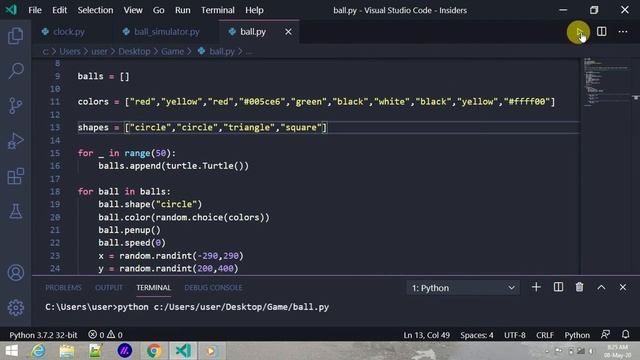The width and height of the screenshot is (640, 360).
Task: Change language mode via Python status item
Action: [x=577, y=335]
